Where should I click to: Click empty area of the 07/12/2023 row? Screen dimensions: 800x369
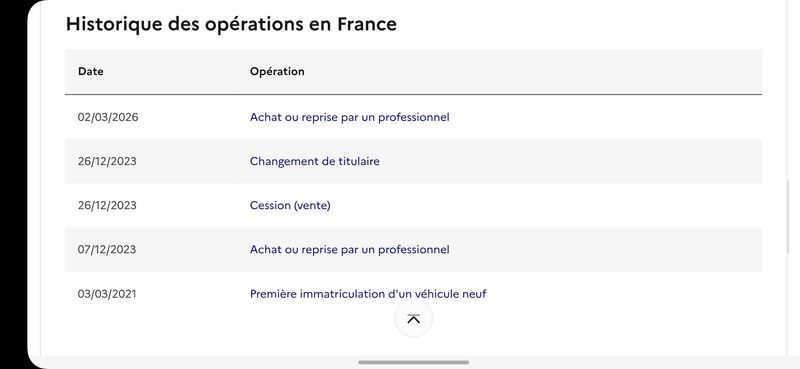pyautogui.click(x=606, y=250)
